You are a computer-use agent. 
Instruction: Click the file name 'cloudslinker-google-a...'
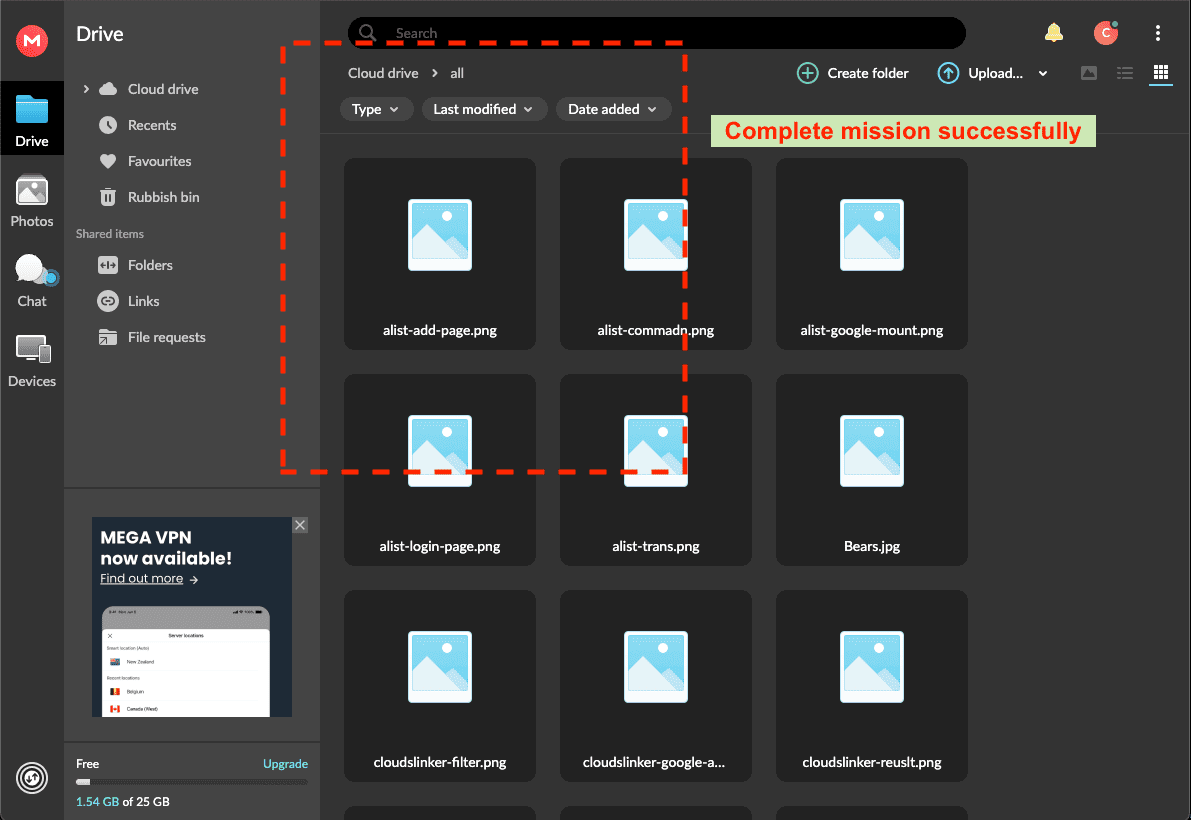point(654,762)
